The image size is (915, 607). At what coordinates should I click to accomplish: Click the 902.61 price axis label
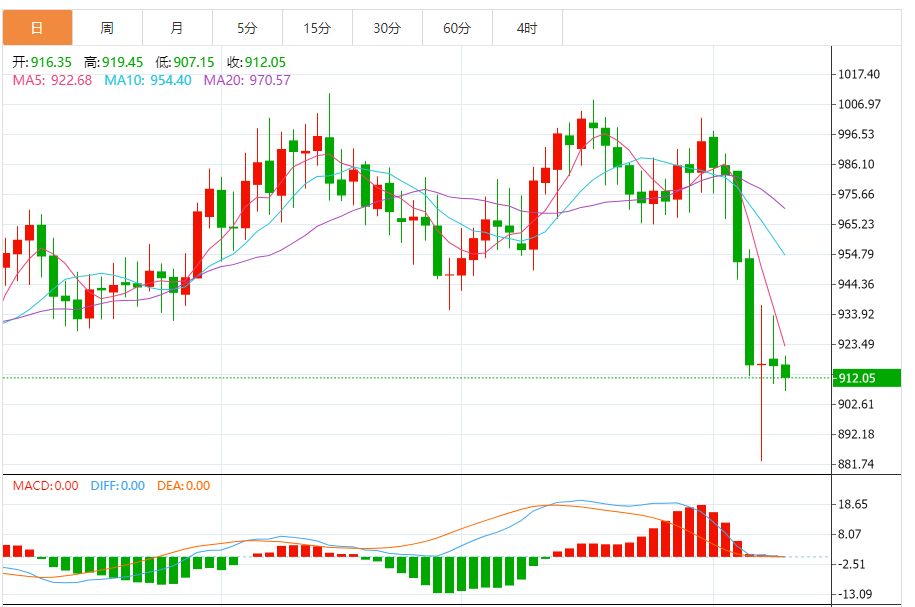[x=856, y=404]
